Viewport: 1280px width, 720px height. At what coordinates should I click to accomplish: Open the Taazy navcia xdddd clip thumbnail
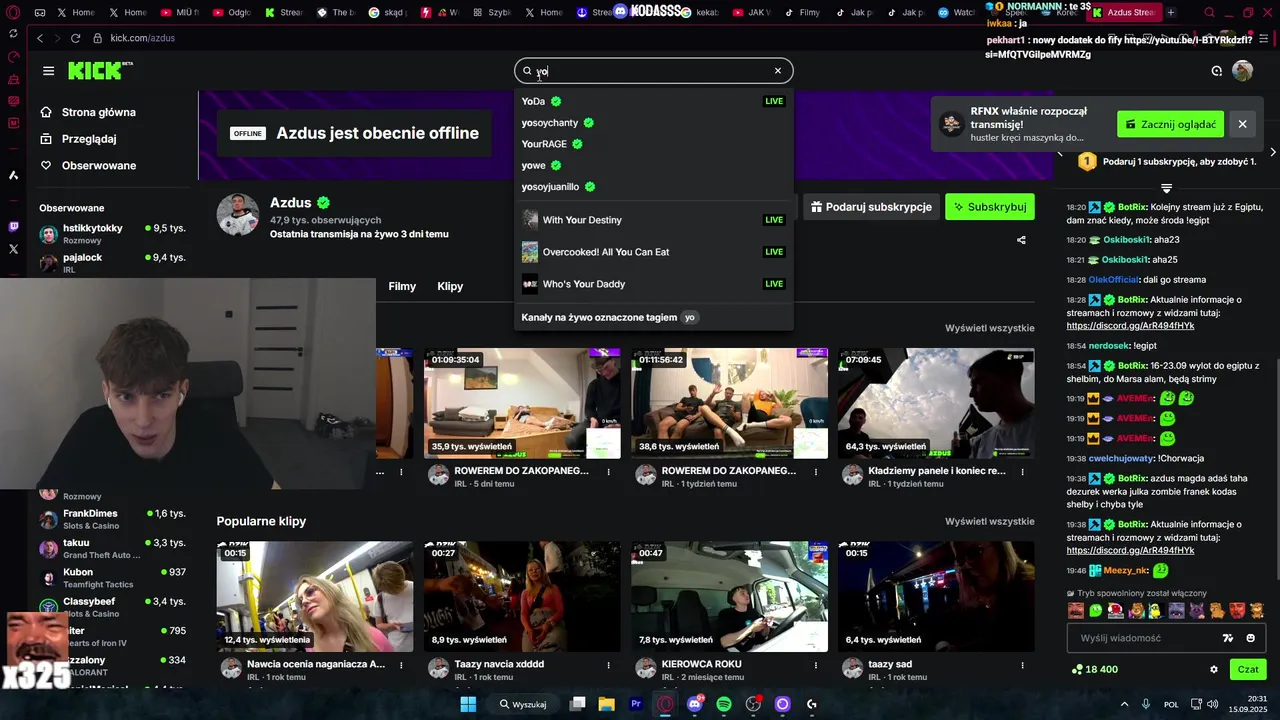522,596
